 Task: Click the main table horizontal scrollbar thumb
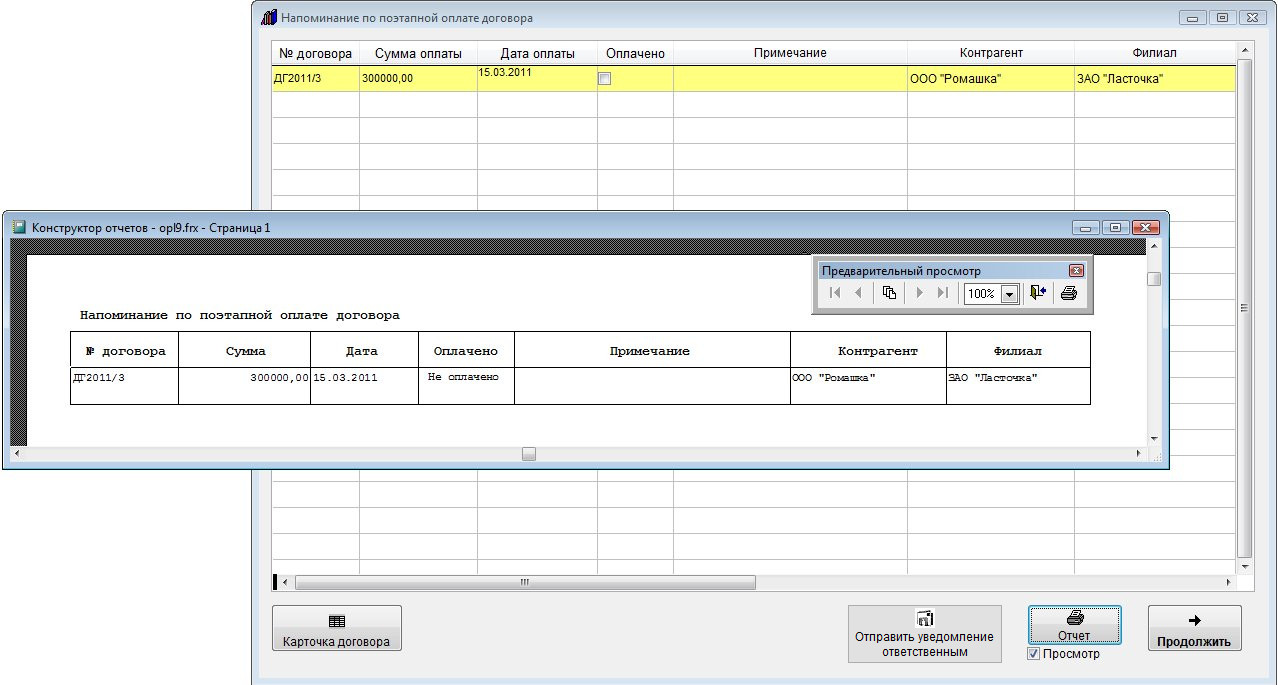tap(525, 583)
